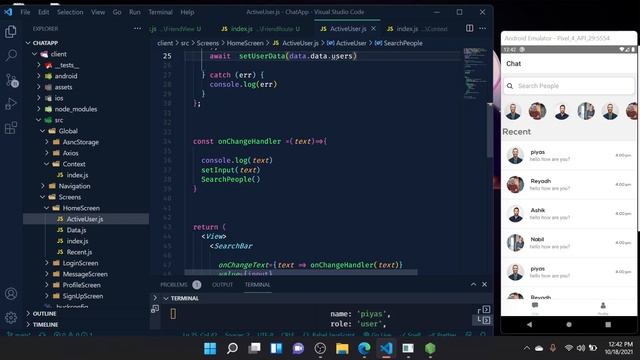Viewport: 640px width, 360px height.
Task: Tap the chat tab icon in emulator bottom bar
Action: (x=535, y=306)
